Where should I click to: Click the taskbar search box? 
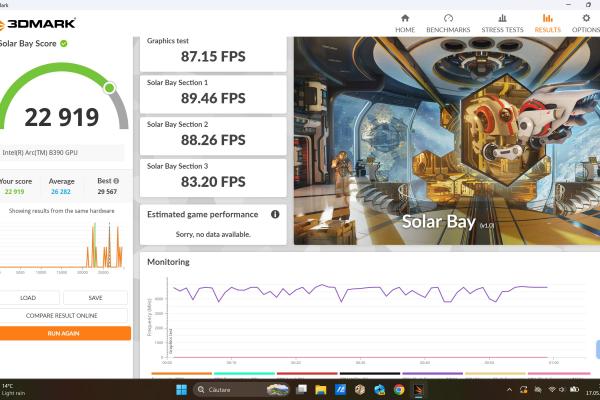click(241, 390)
